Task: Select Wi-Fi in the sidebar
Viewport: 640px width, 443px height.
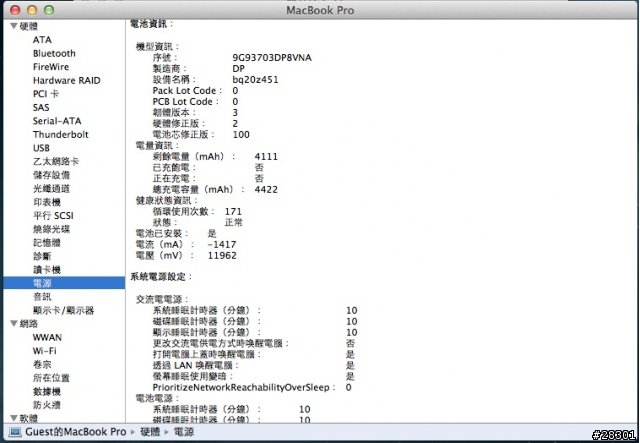Action: [44, 351]
